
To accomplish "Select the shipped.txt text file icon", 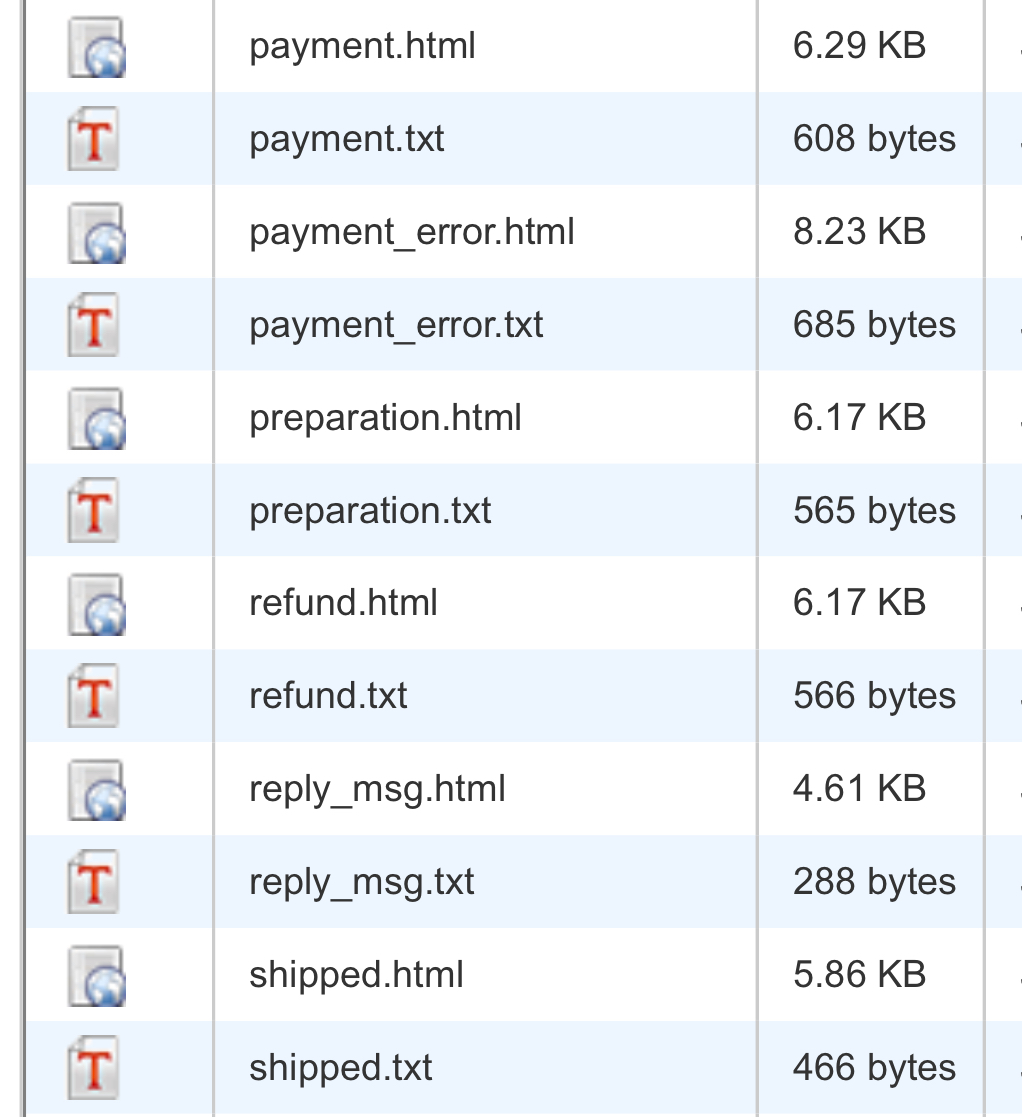I will 94,1068.
